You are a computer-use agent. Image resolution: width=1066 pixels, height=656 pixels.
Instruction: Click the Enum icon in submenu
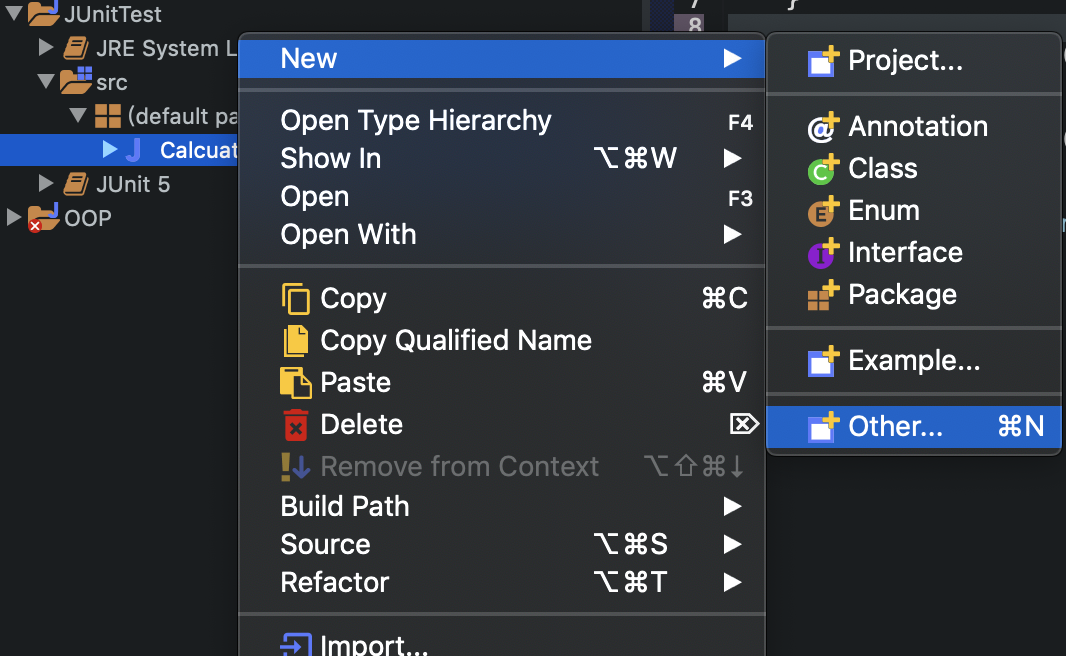822,211
